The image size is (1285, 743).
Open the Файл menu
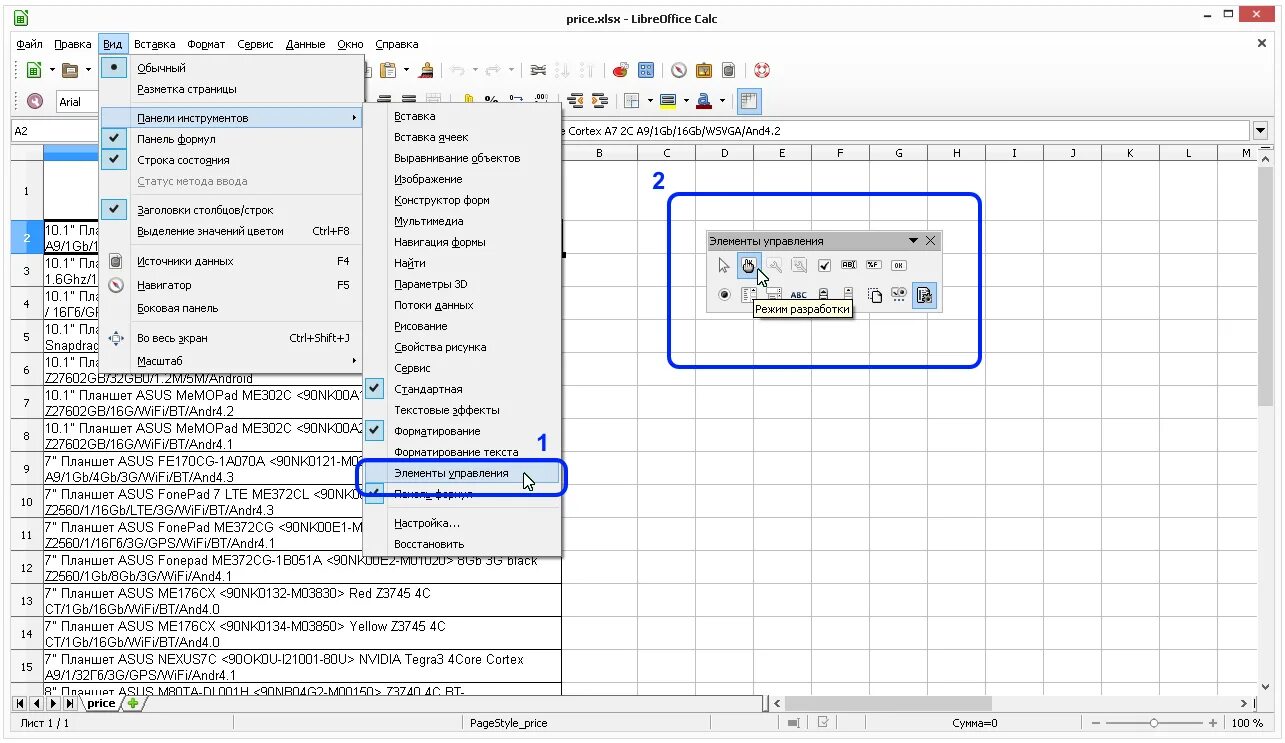point(29,44)
